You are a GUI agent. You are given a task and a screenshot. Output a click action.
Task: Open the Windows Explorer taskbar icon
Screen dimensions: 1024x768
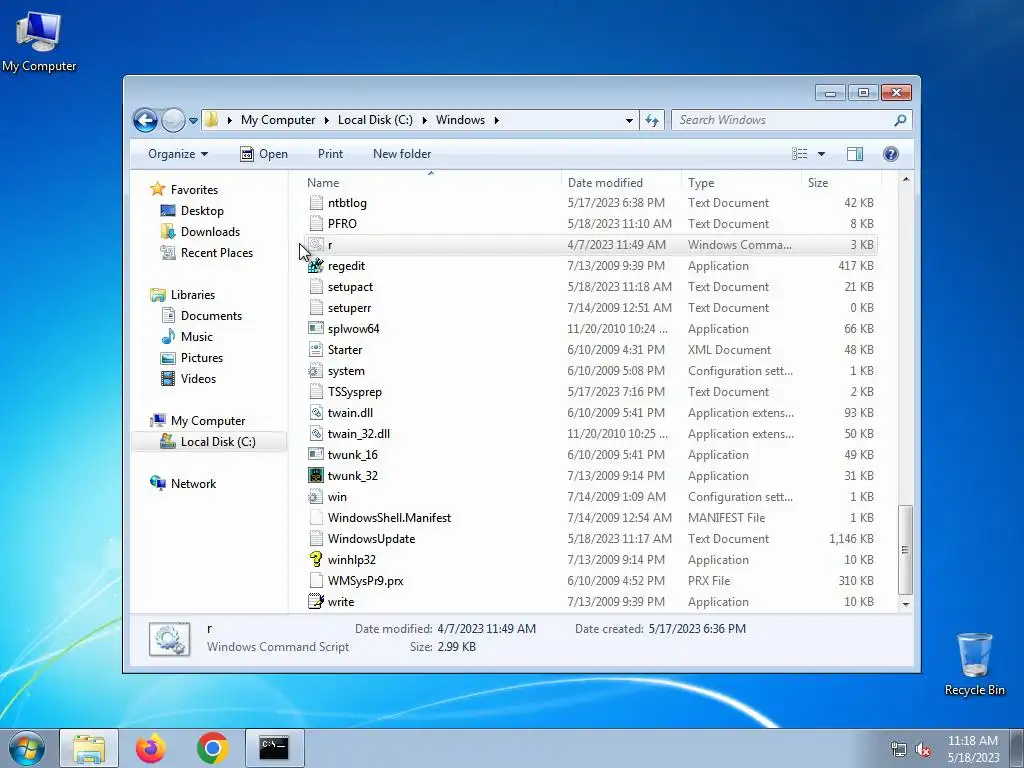[x=89, y=748]
